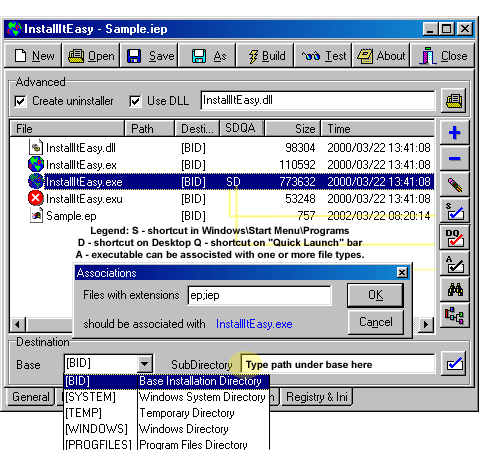Browse for DLL with open-folder icon

point(453,100)
